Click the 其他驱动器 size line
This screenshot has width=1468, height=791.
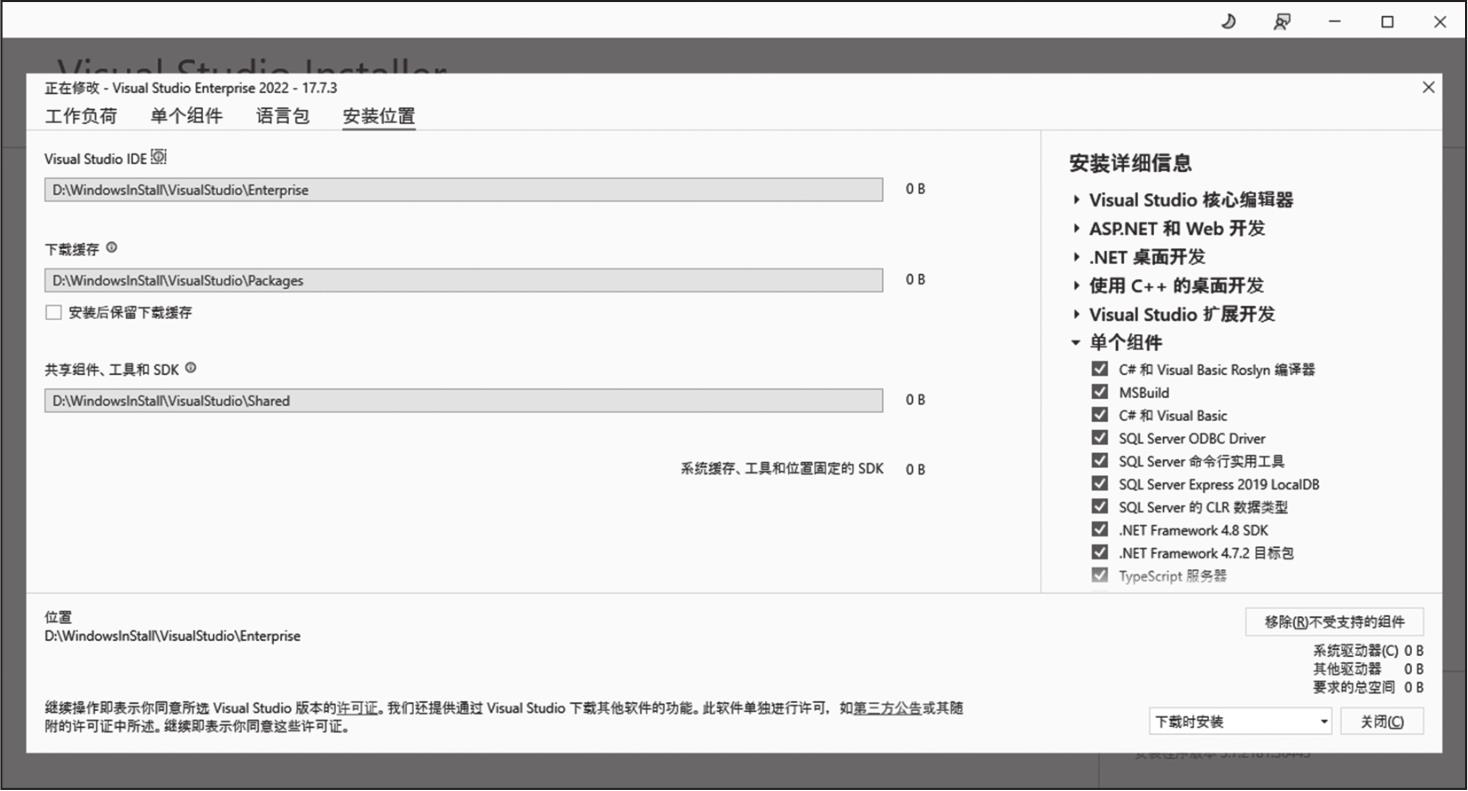pos(1368,668)
